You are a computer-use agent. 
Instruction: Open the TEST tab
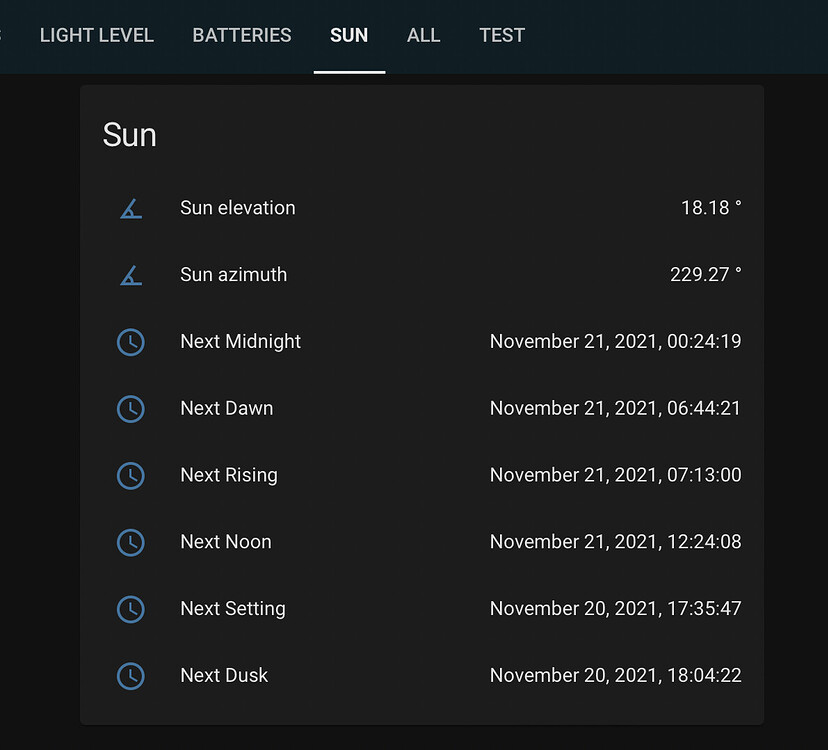[502, 35]
